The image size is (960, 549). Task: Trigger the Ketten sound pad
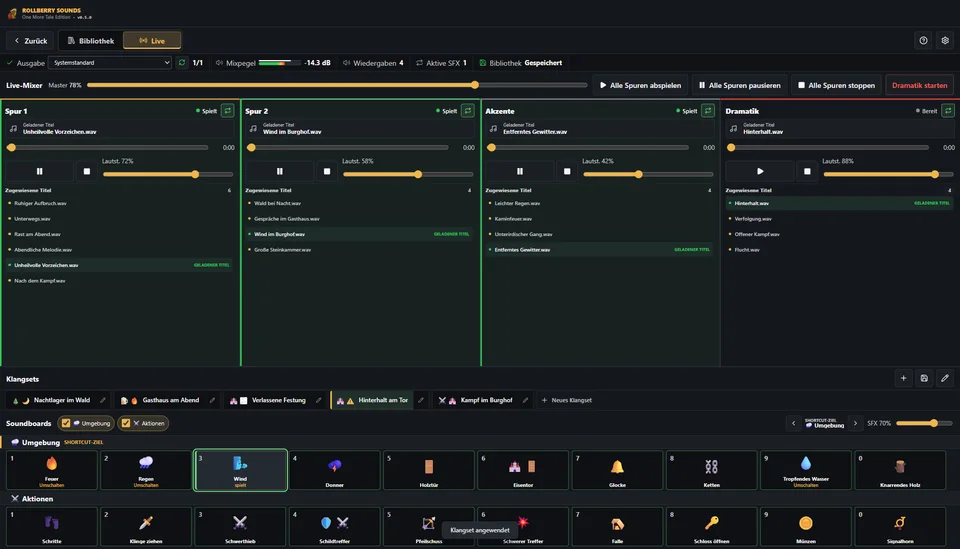[711, 470]
